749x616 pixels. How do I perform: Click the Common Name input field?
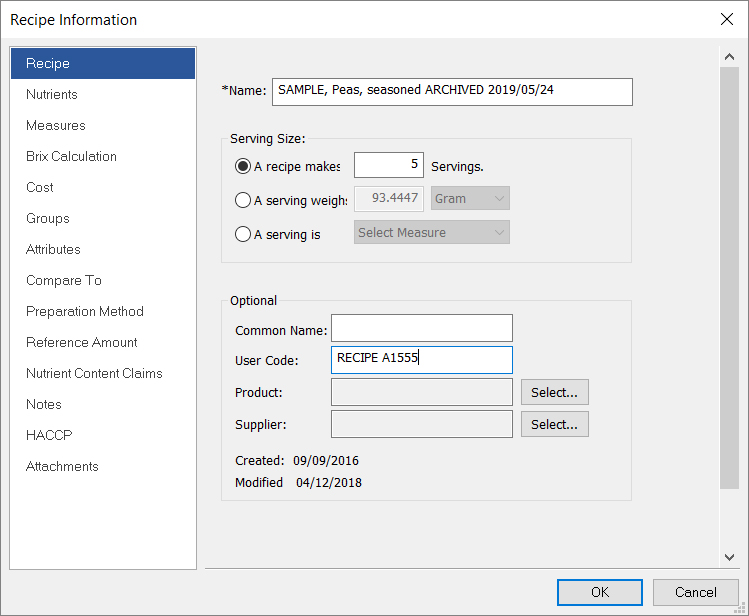coord(421,328)
